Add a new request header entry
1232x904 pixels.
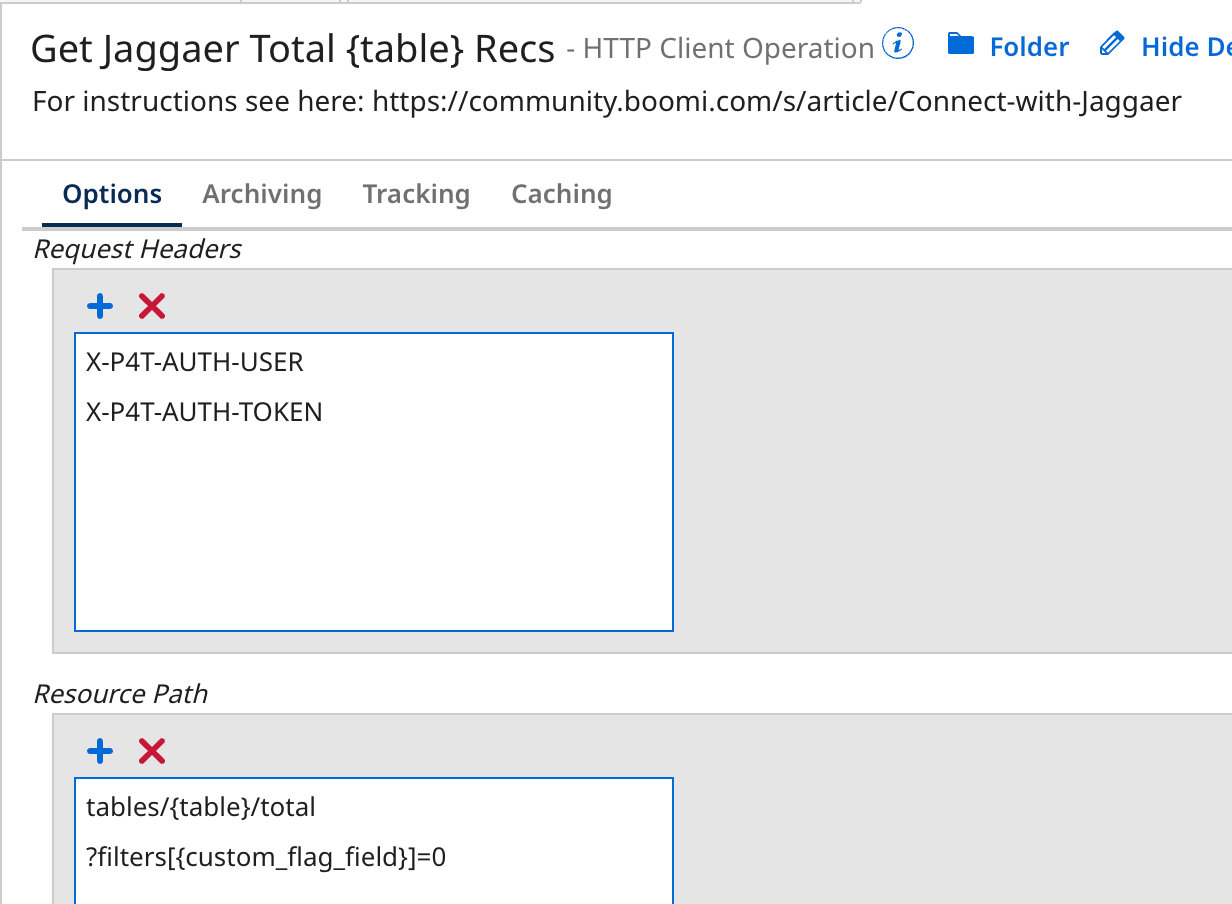[x=99, y=305]
